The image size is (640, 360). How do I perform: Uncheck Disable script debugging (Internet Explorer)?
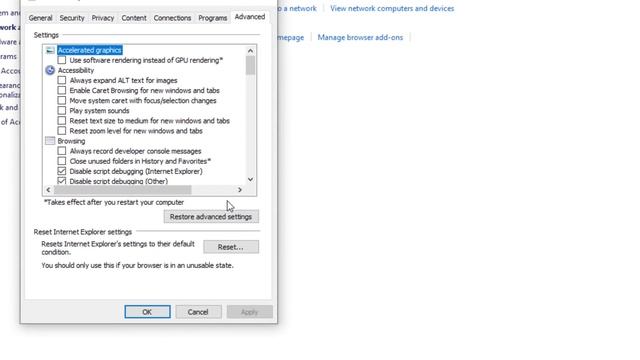point(62,171)
